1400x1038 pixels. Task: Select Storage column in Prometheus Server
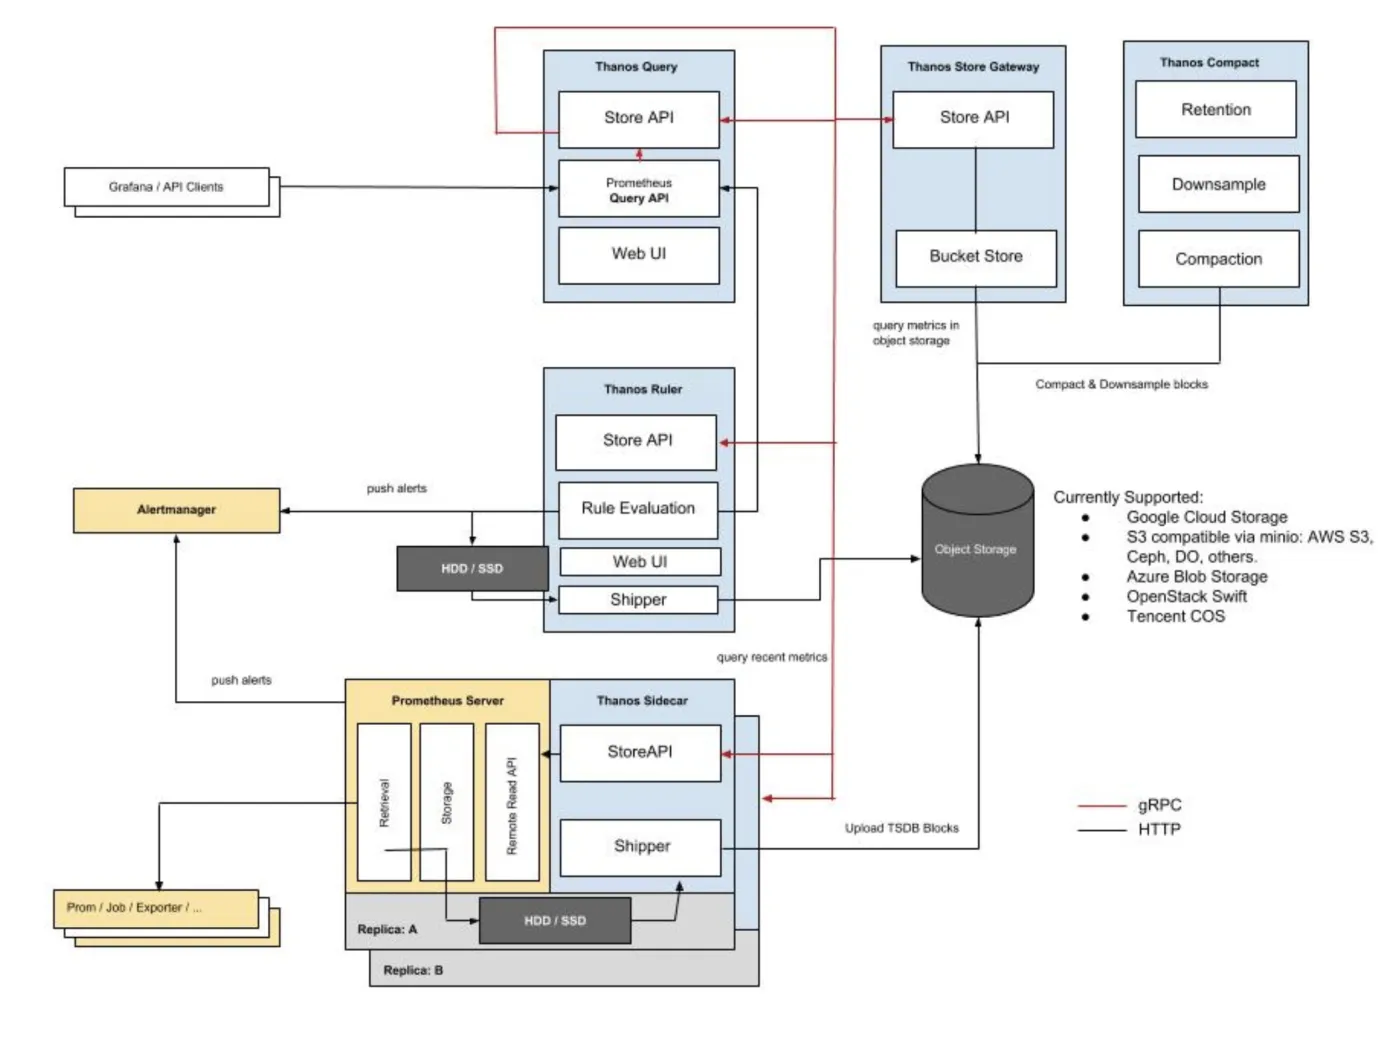point(447,803)
